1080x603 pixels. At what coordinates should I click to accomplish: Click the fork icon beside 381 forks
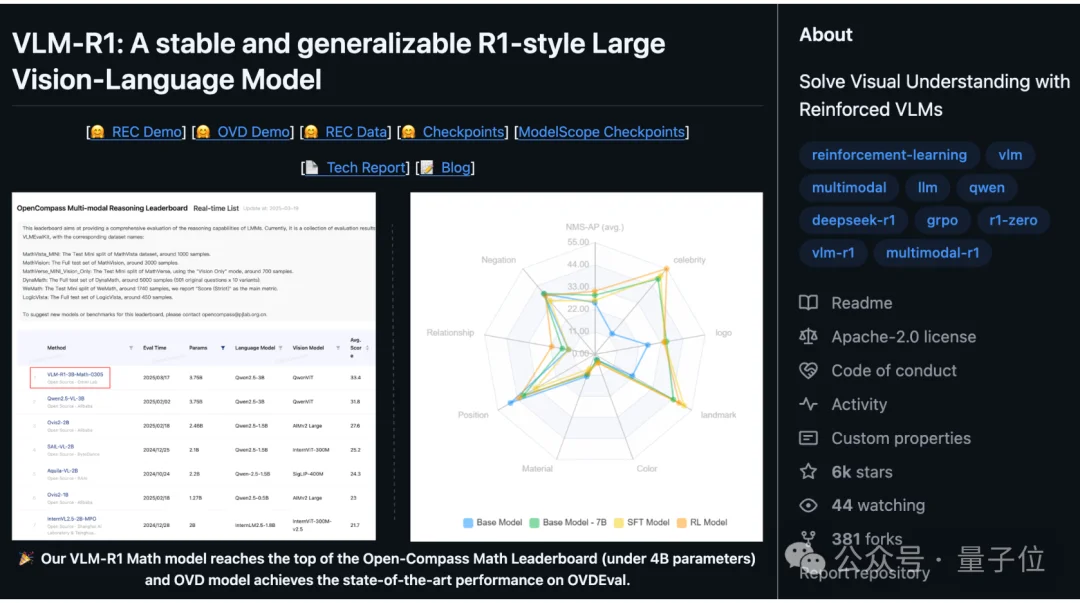(808, 538)
